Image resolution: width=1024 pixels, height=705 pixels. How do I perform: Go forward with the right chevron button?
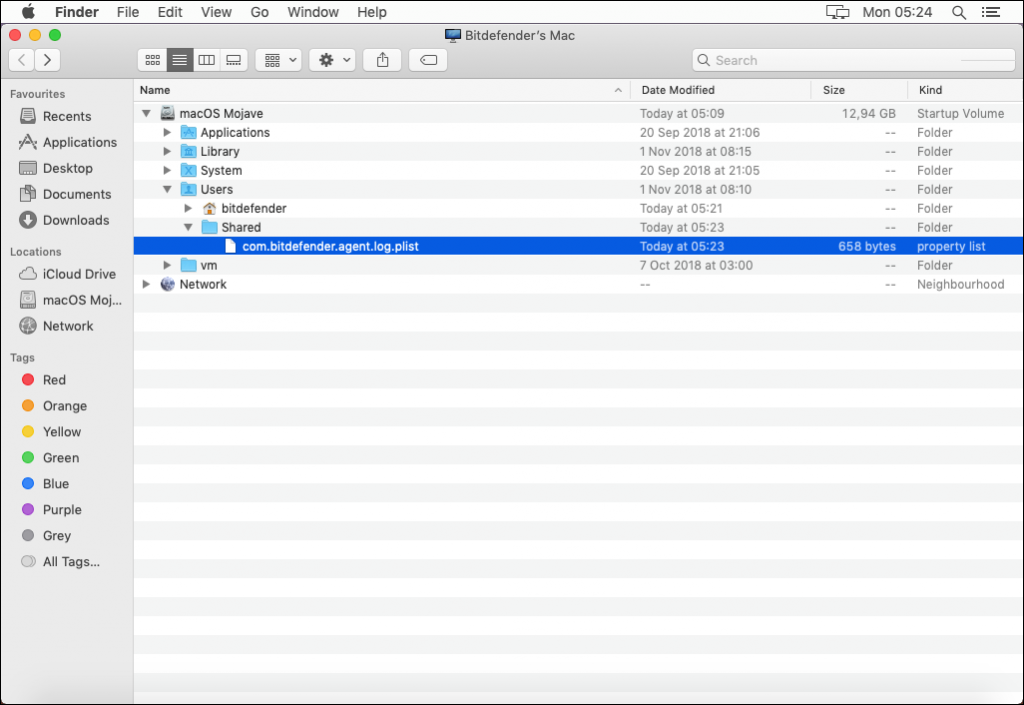(x=47, y=60)
